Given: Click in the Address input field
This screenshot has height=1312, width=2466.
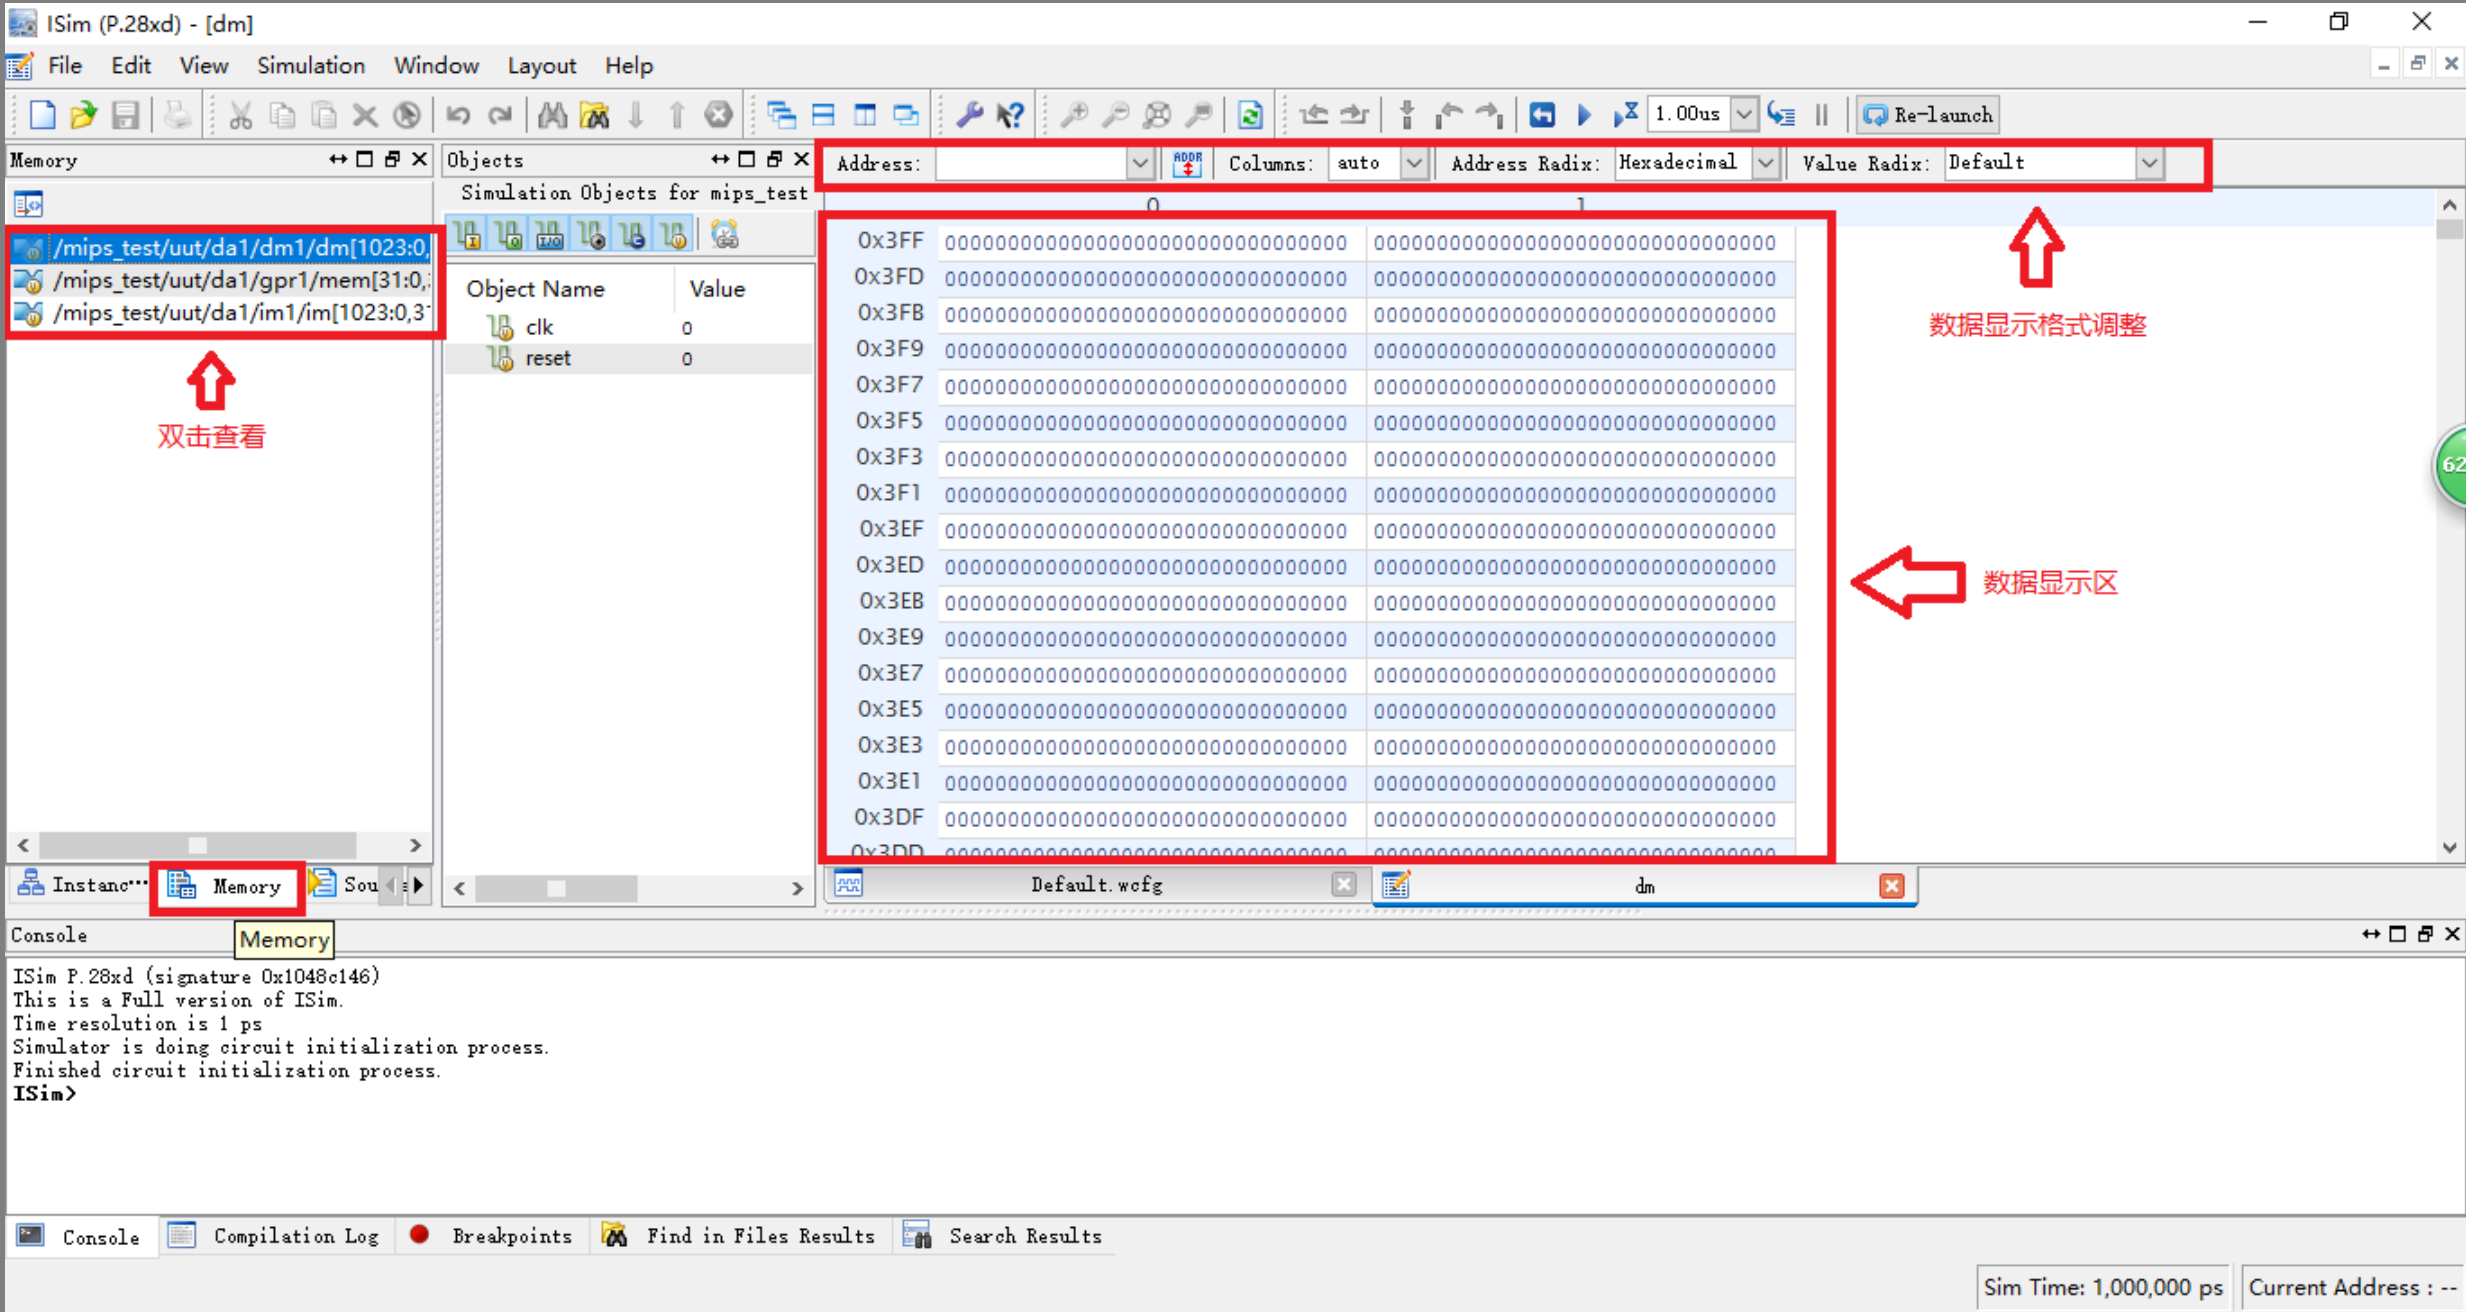Looking at the screenshot, I should pos(1030,163).
